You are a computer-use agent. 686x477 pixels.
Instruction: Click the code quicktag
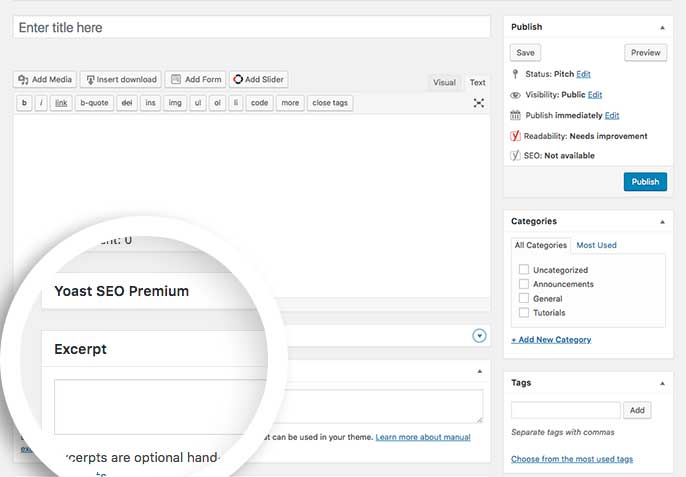click(259, 103)
